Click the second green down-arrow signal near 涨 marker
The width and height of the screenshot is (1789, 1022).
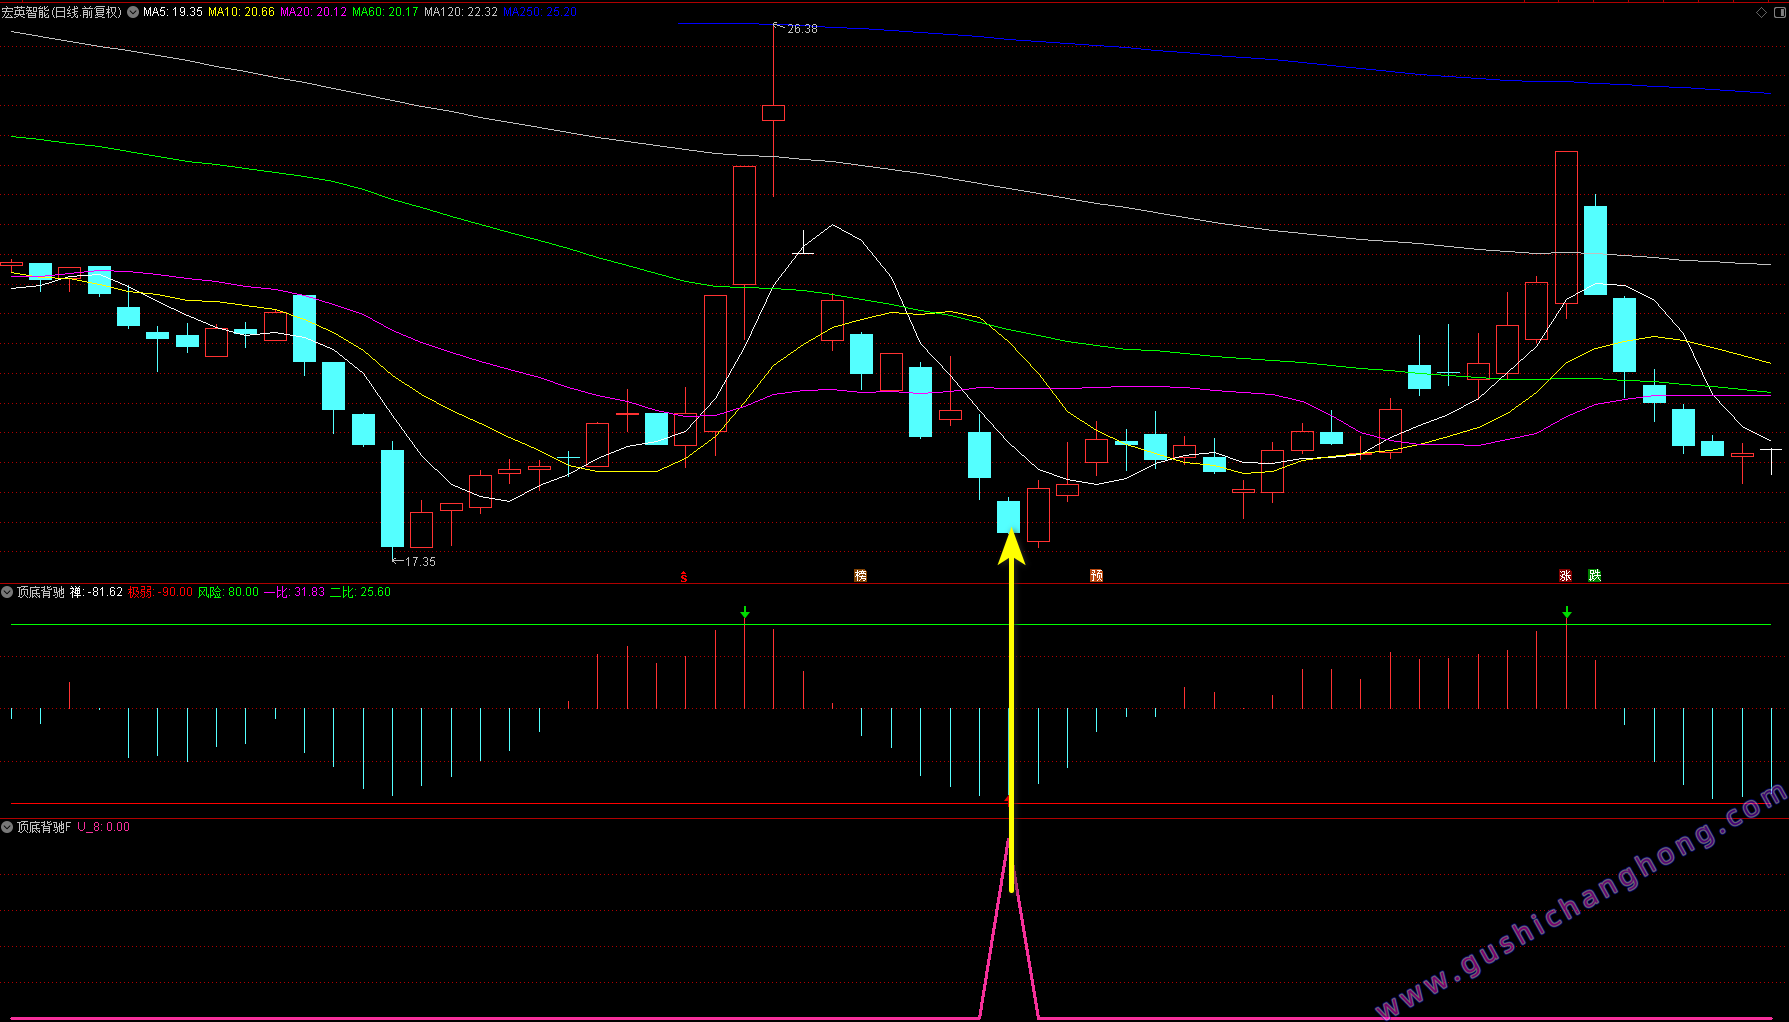1566,612
